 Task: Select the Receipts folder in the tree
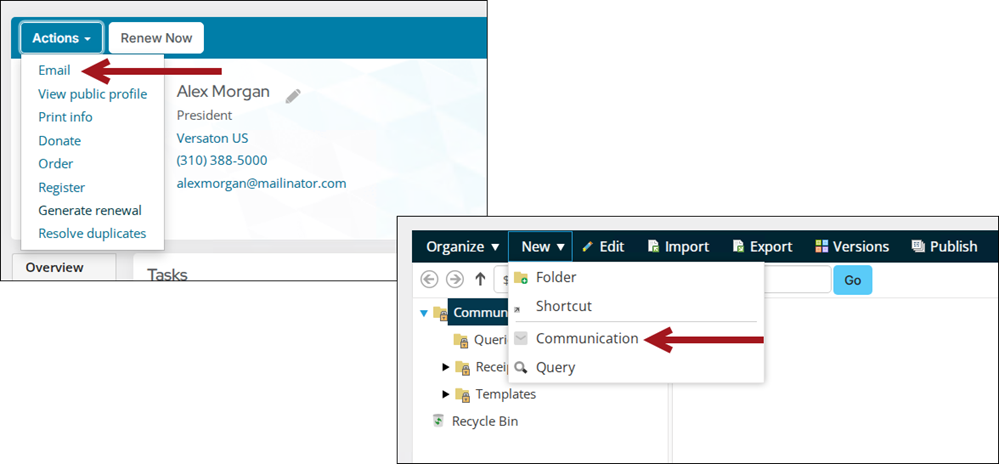[x=492, y=366]
